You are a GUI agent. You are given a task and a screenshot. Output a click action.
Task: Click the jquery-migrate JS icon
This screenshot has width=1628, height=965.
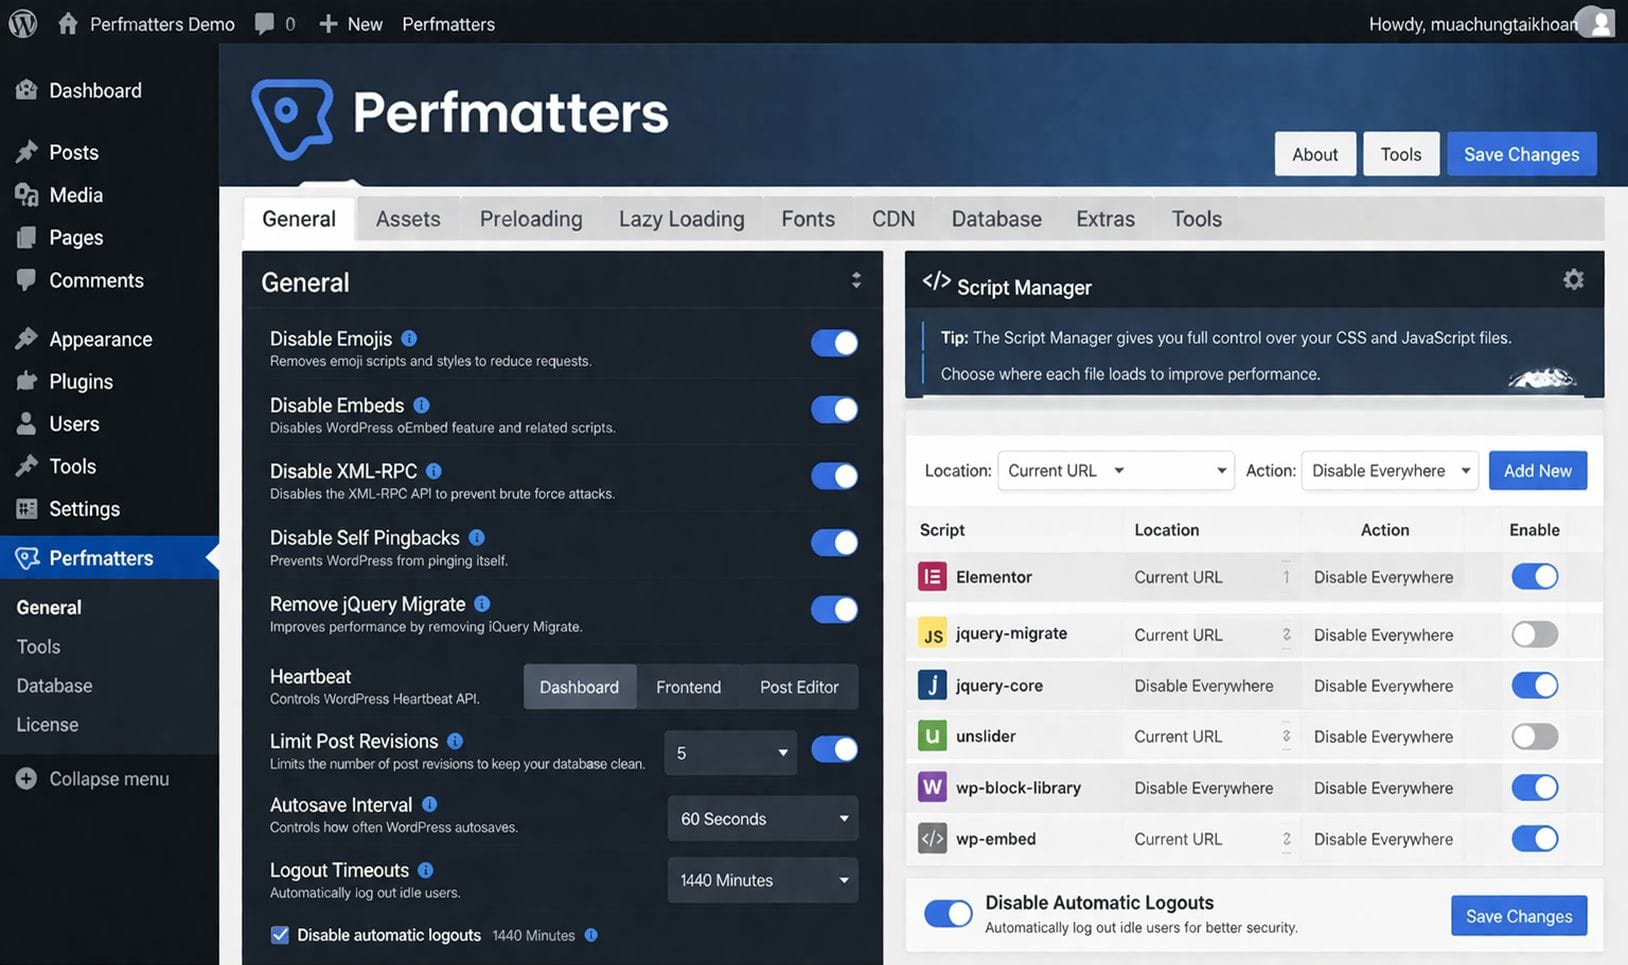click(x=931, y=633)
